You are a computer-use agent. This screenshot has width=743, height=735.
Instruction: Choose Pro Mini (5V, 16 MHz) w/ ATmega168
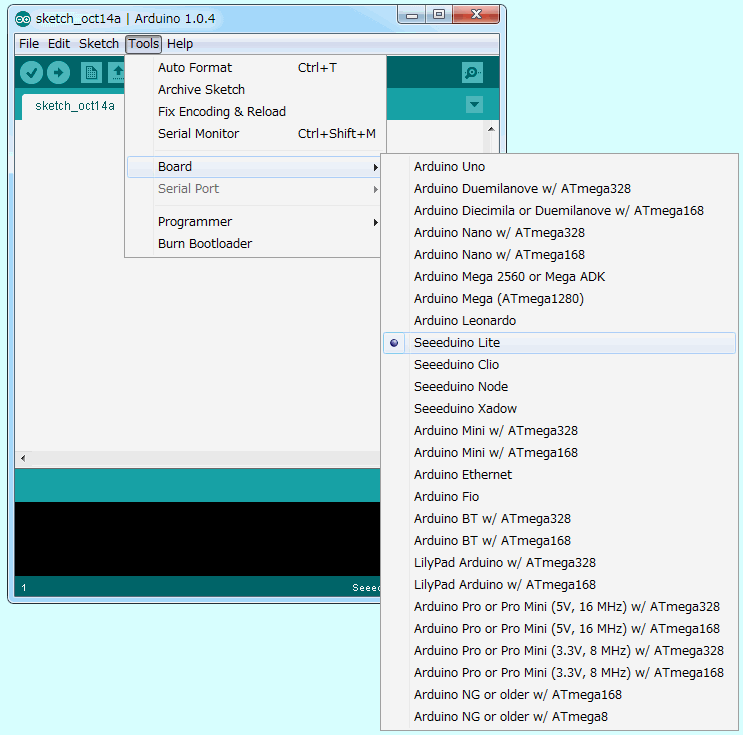(559, 629)
